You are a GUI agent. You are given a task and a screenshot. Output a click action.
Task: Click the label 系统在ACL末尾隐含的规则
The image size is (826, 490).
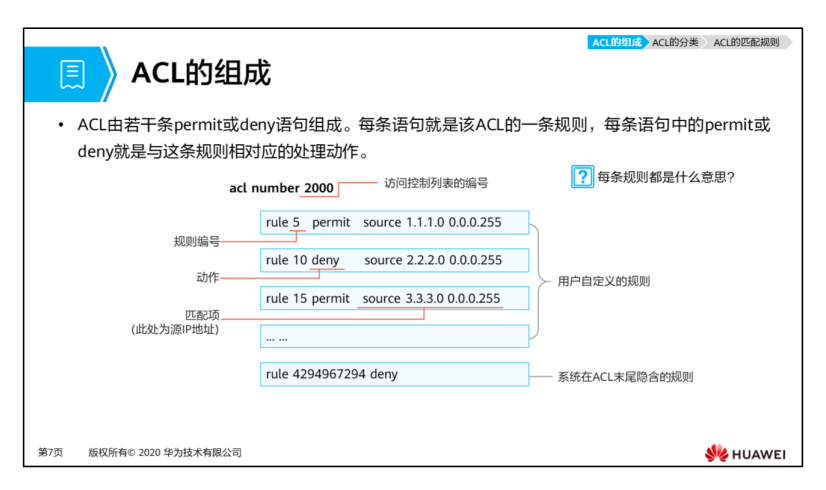[x=625, y=377]
